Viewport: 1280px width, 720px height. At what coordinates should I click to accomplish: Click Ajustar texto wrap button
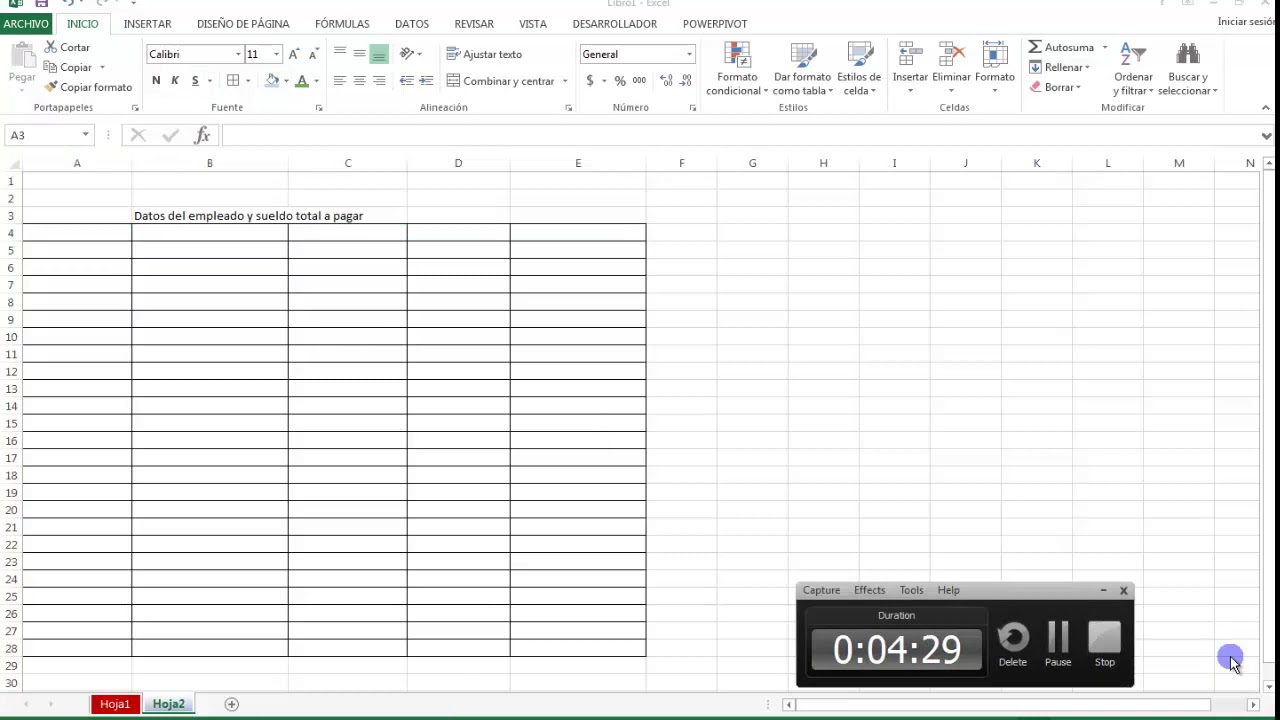pyautogui.click(x=484, y=54)
